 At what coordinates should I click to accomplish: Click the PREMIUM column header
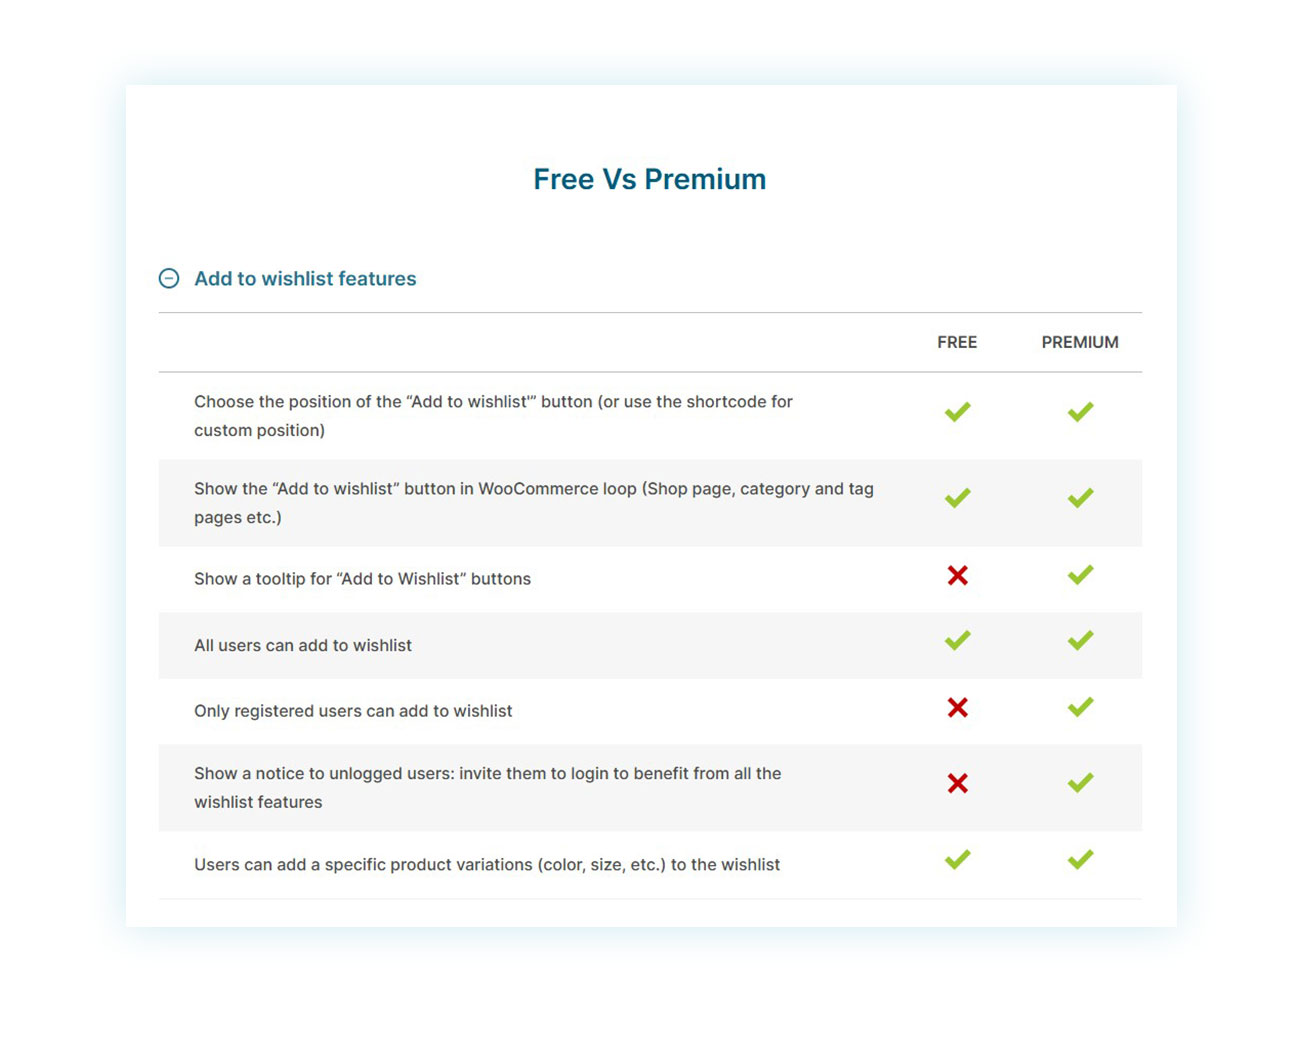tap(1080, 342)
